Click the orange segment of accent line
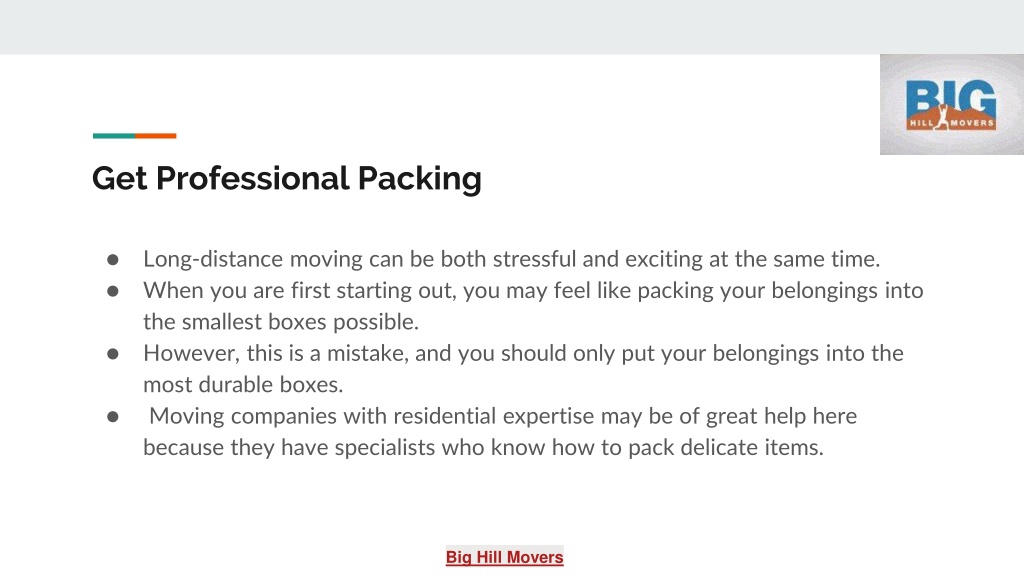This screenshot has width=1024, height=576. 155,136
